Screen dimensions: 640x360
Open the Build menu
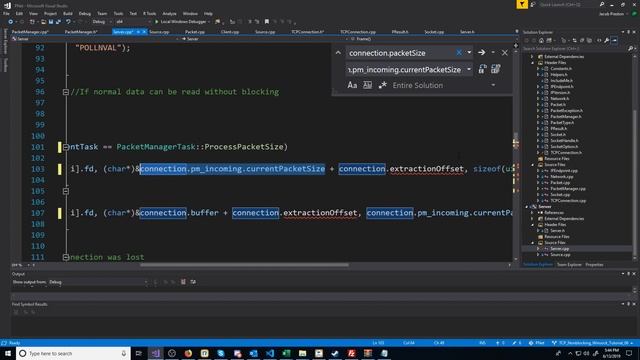point(68,13)
